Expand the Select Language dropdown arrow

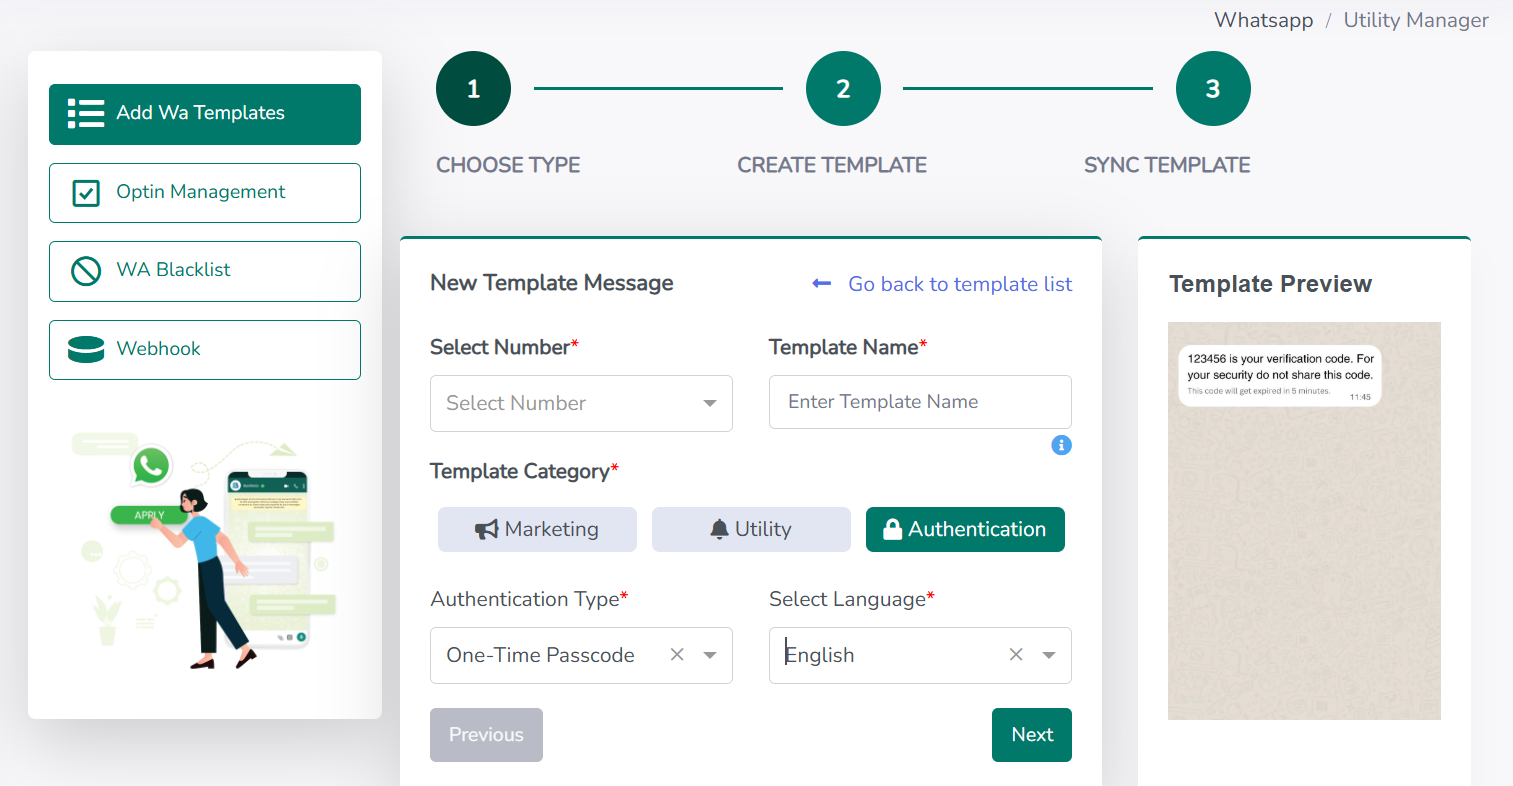click(1049, 656)
